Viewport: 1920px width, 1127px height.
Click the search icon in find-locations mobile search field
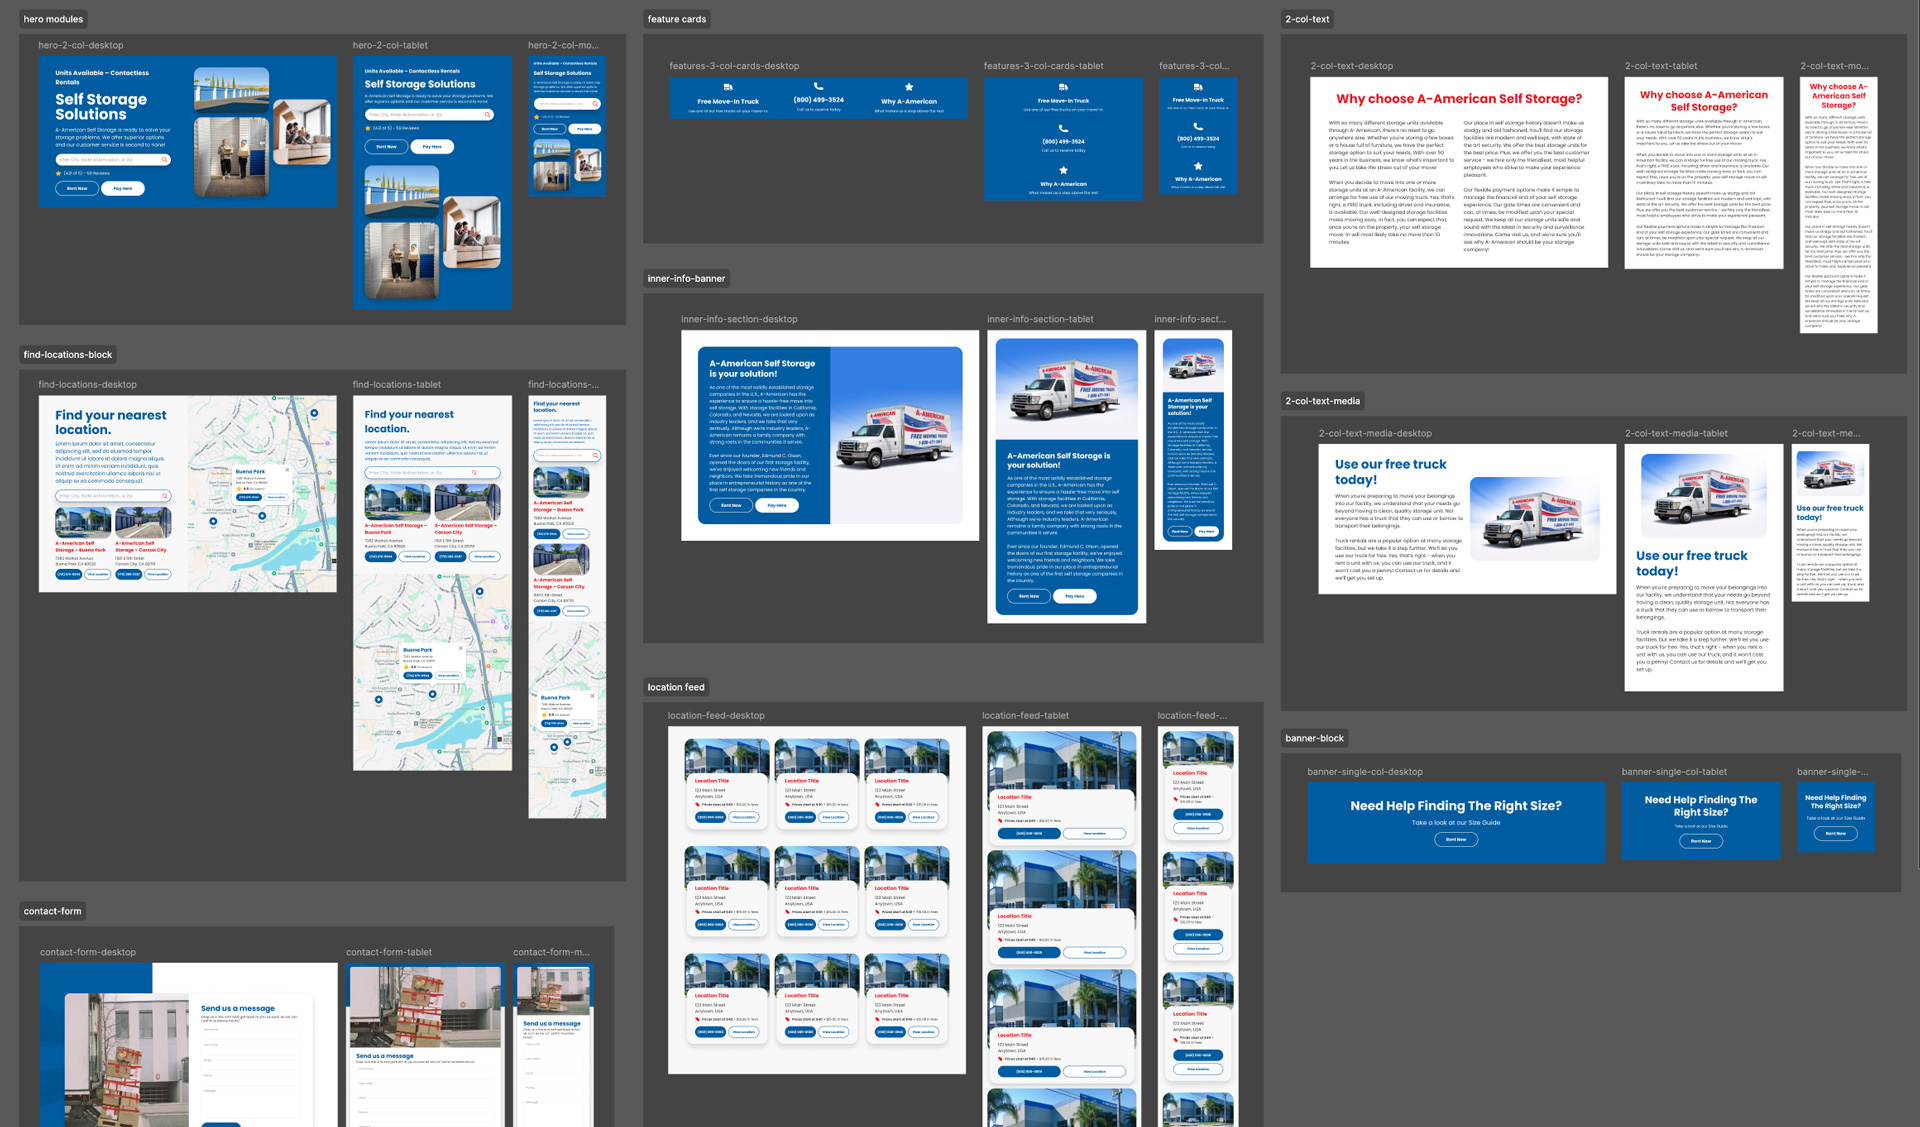pos(595,456)
